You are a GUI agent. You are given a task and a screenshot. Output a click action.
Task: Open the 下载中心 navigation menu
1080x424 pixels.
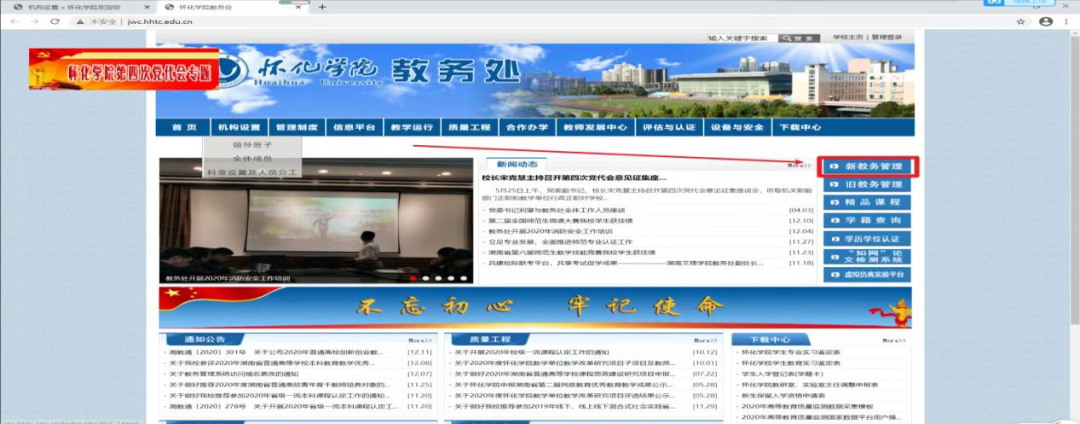point(800,127)
